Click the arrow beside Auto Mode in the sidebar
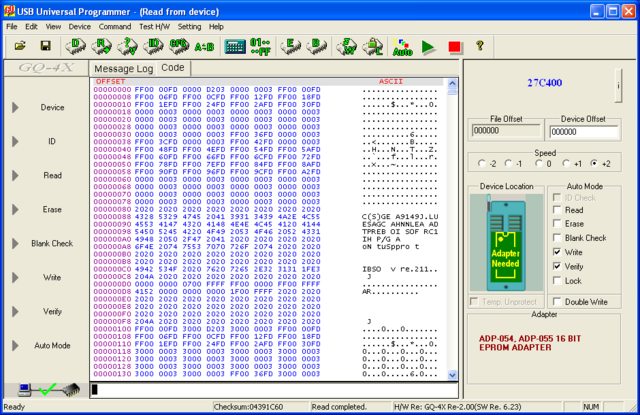640x415 pixels. click(15, 345)
